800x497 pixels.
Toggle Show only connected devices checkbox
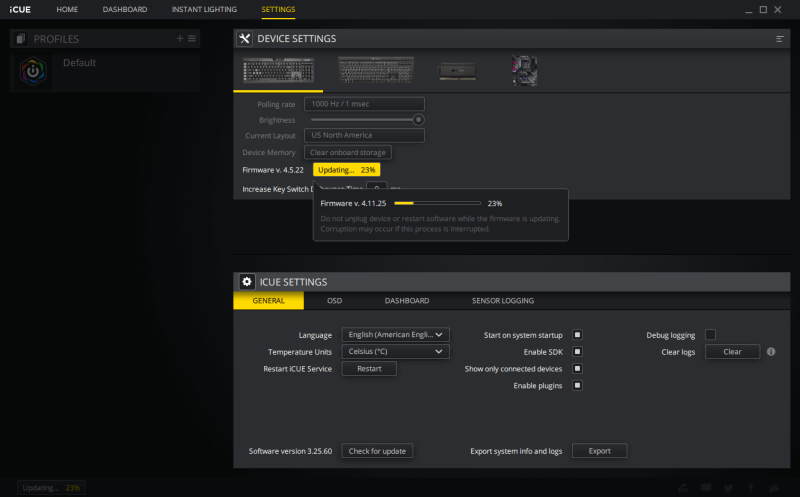click(577, 368)
